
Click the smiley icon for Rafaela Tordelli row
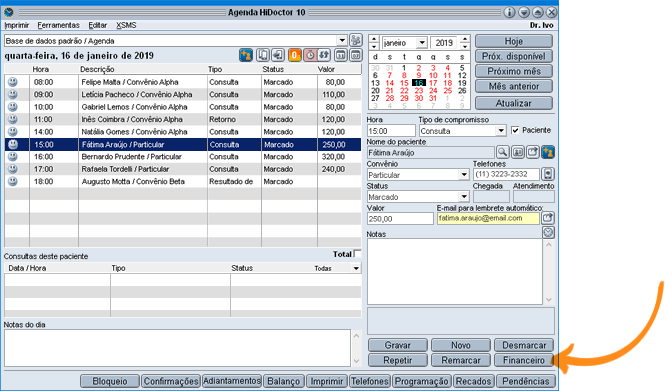click(x=13, y=169)
